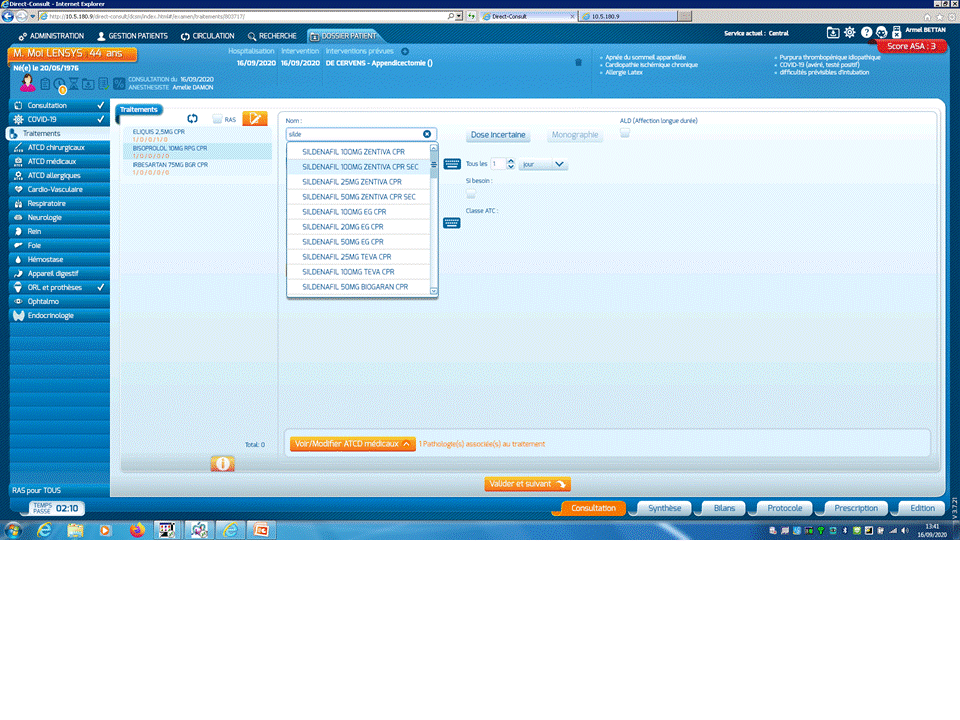Viewport: 960px width, 720px height.
Task: Open the CIRCULATION menu
Action: point(208,36)
